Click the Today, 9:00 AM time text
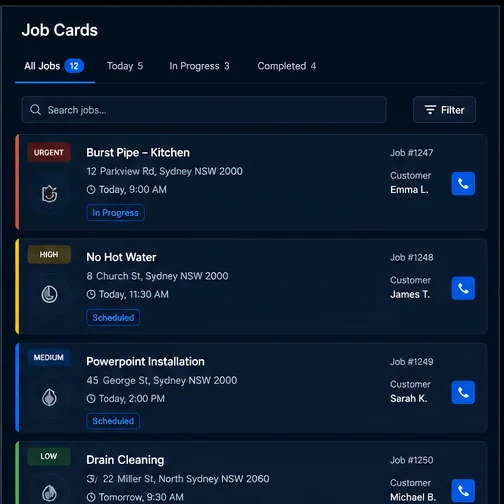This screenshot has height=504, width=504. (133, 190)
